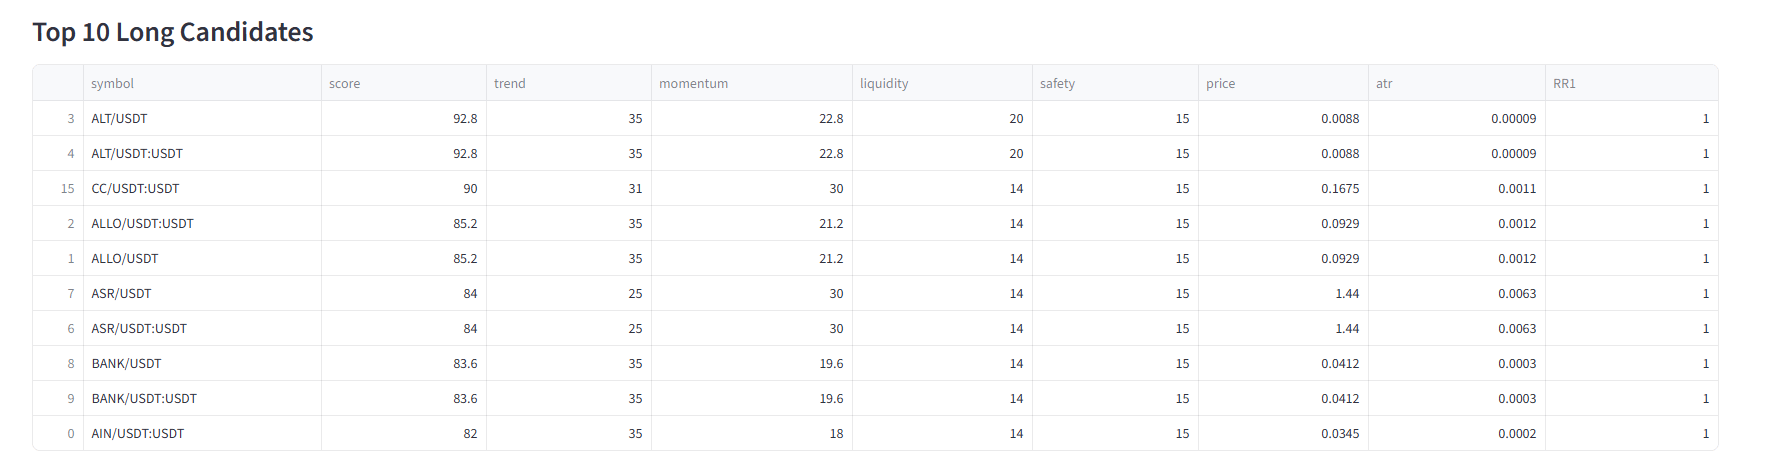Sort table by symbol column header
This screenshot has height=473, width=1765.
(112, 84)
